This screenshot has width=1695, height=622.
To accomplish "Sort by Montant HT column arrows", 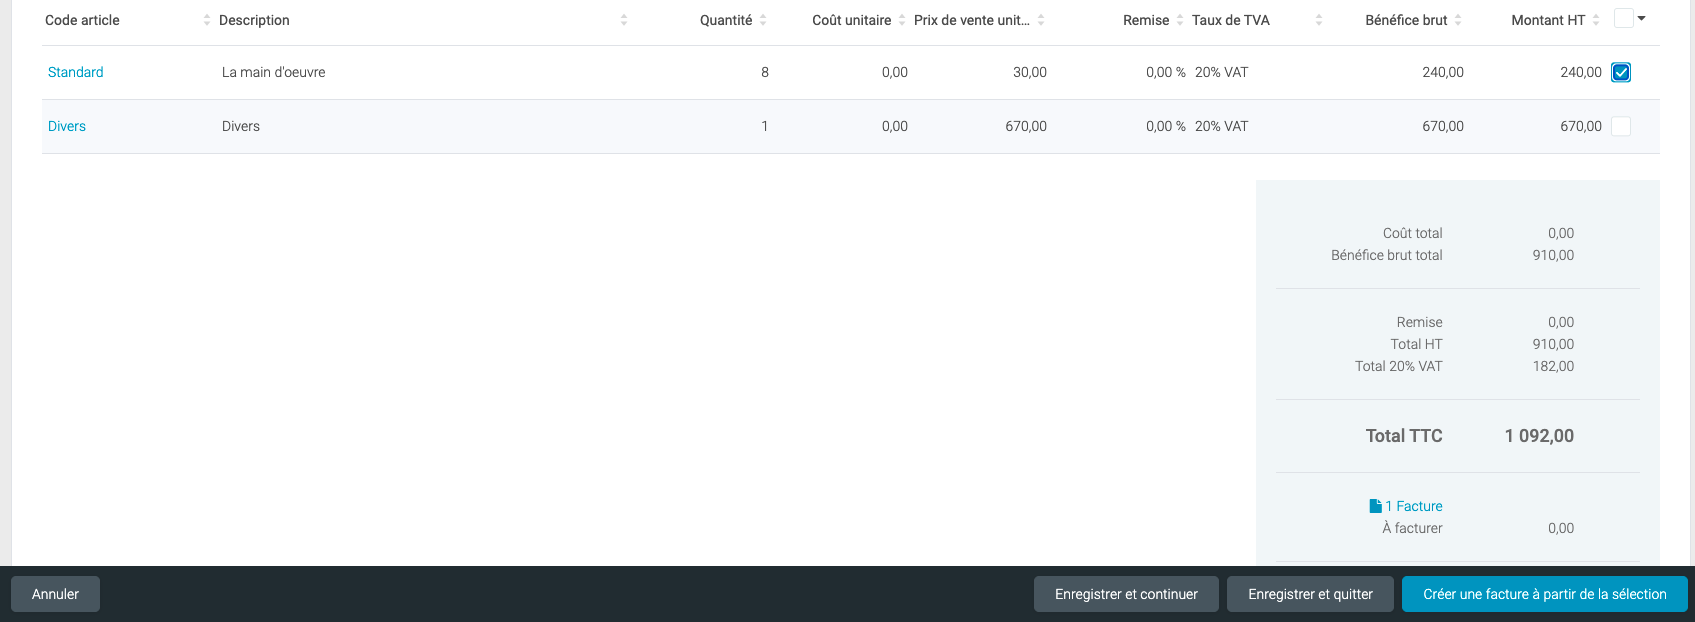I will pos(1596,20).
